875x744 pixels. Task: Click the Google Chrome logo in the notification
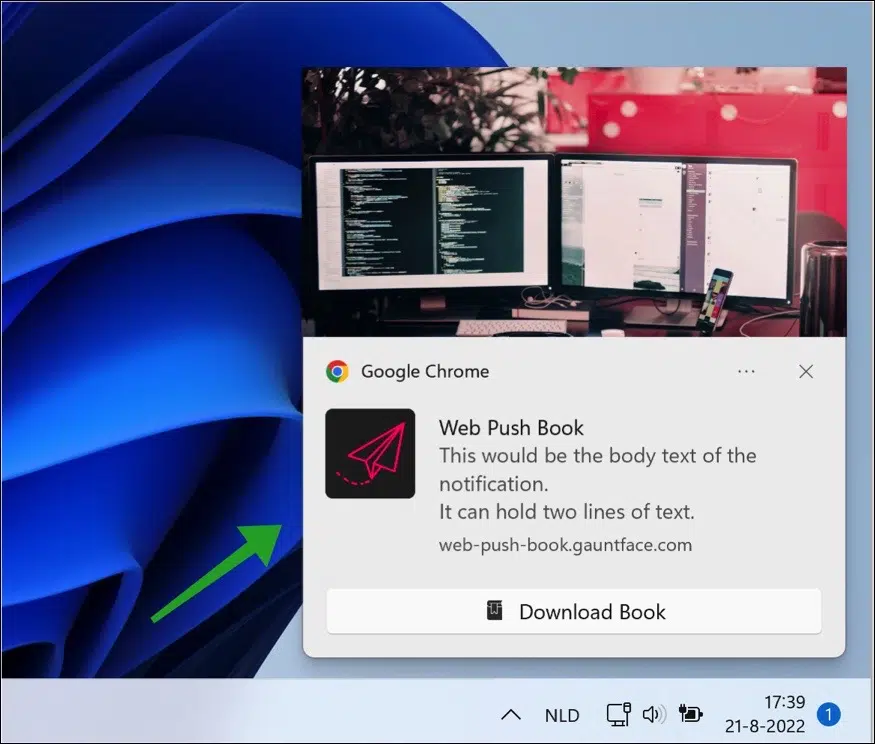pos(338,371)
